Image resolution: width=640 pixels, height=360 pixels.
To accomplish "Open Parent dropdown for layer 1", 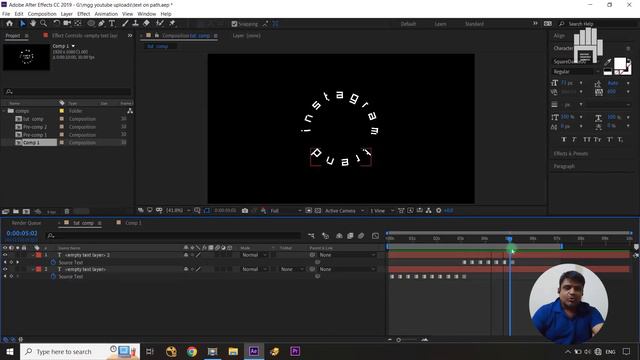I will click(x=347, y=255).
